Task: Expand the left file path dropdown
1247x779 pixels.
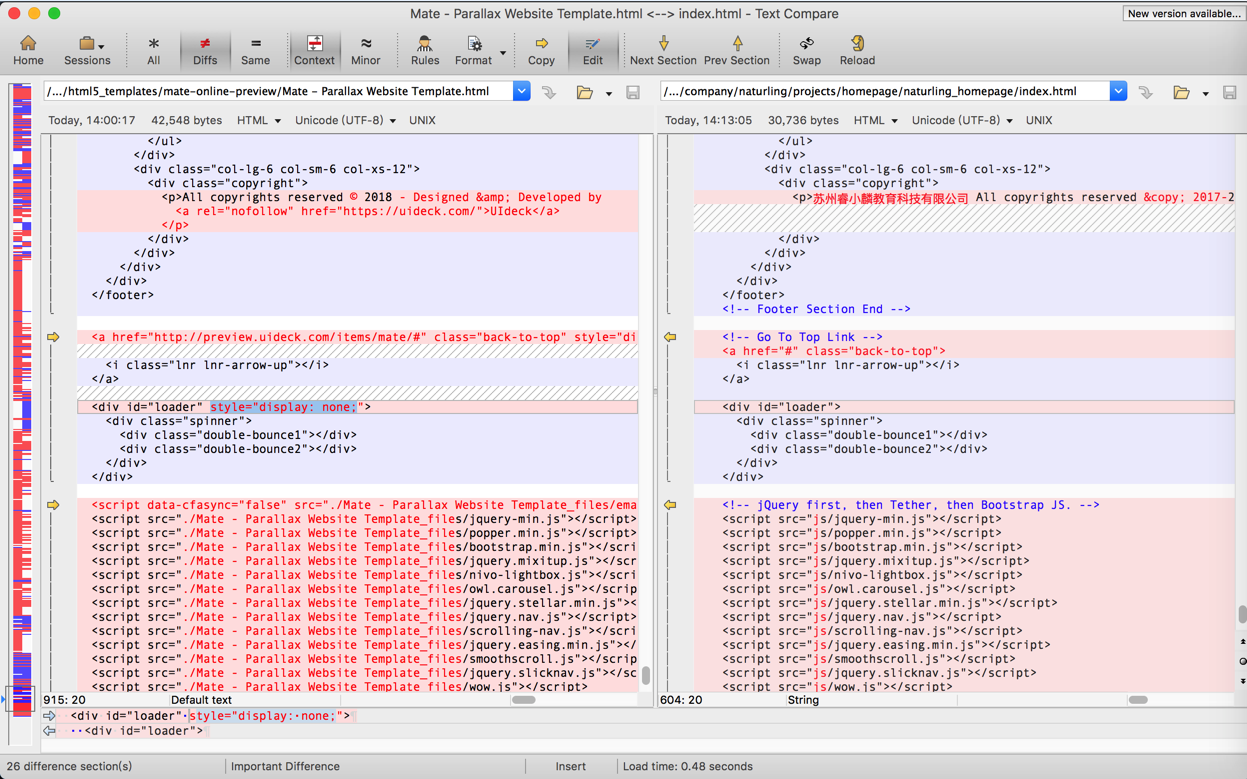Action: (x=521, y=91)
